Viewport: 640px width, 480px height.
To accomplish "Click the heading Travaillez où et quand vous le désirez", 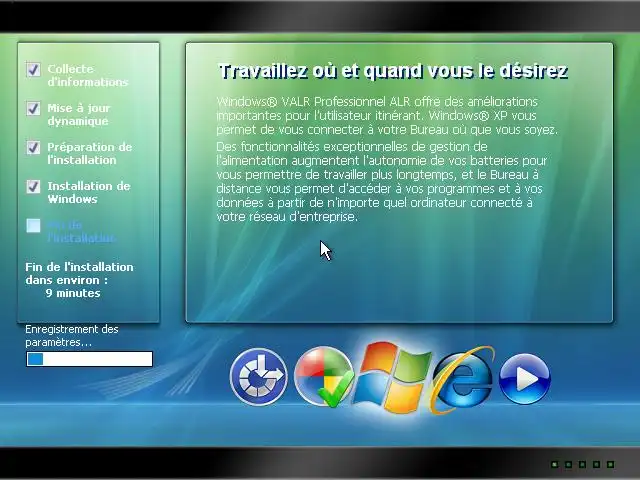I will [393, 71].
